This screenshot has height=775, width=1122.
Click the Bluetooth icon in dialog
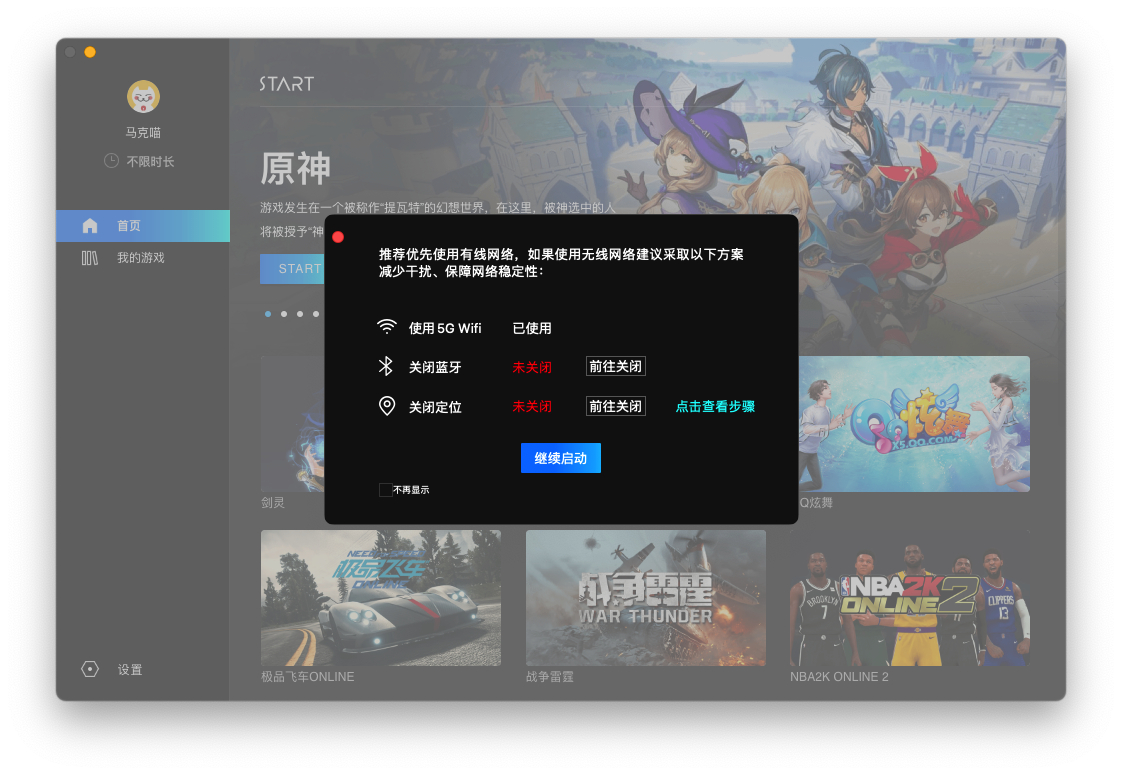pos(386,367)
